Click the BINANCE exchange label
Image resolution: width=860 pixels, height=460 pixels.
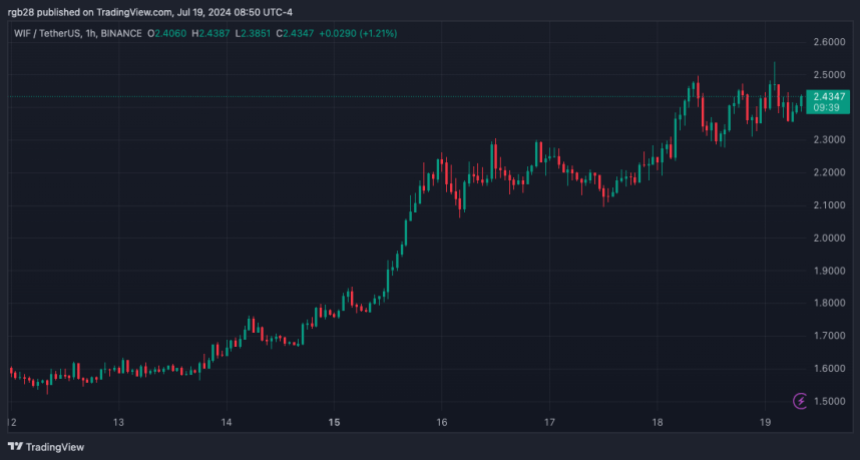[x=121, y=33]
